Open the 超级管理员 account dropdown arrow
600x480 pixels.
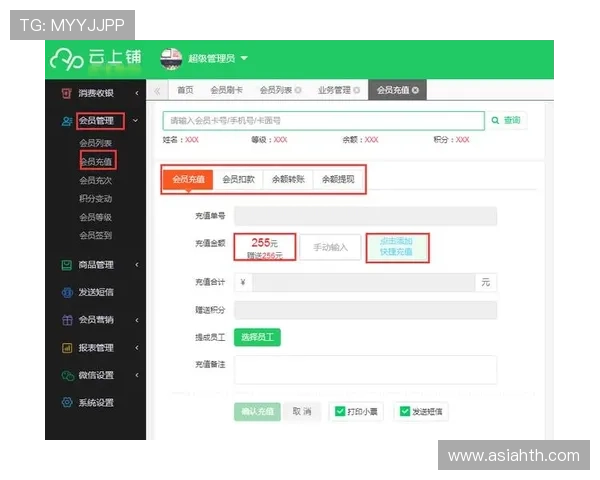(x=244, y=58)
